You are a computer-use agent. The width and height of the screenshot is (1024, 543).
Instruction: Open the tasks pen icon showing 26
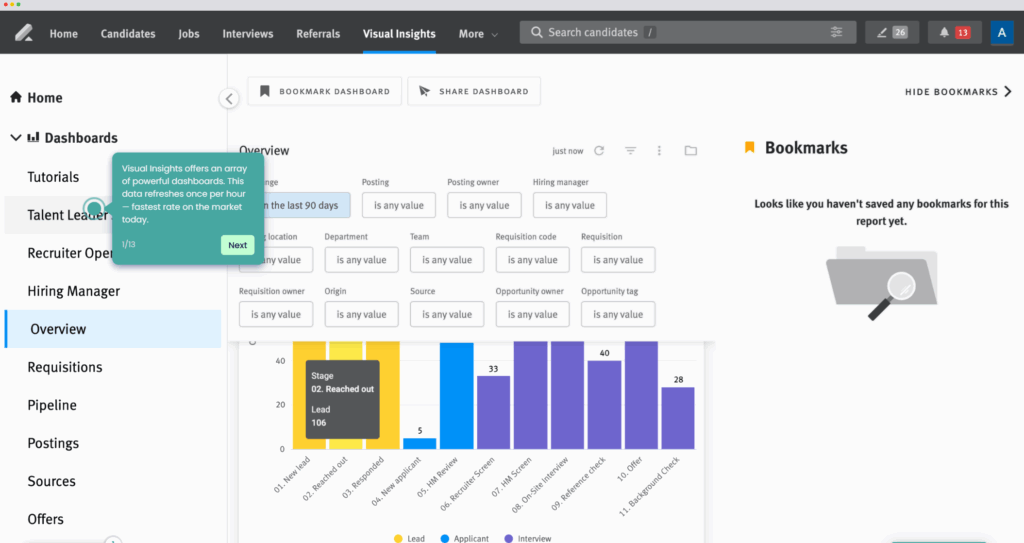(891, 32)
